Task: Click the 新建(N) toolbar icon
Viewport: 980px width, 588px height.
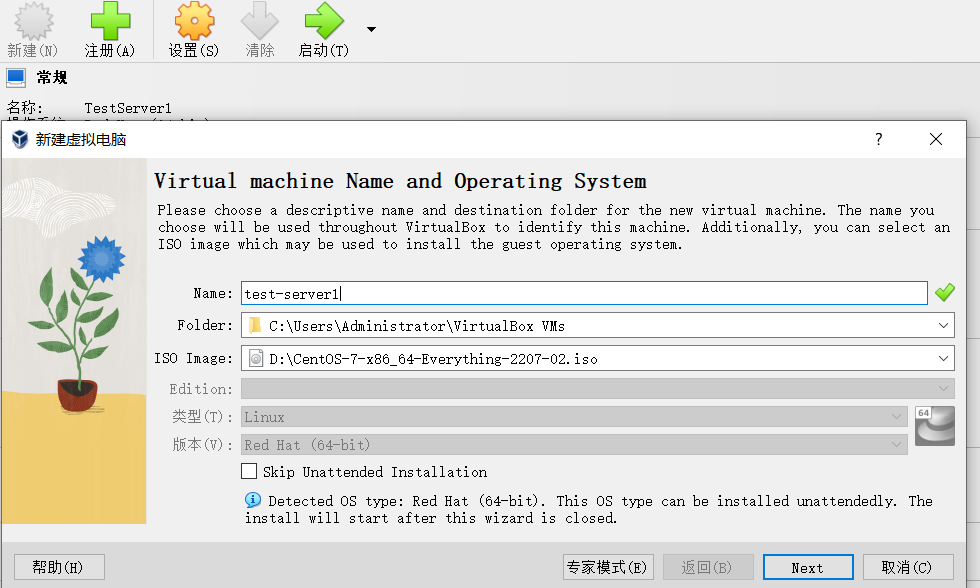Action: coord(33,22)
